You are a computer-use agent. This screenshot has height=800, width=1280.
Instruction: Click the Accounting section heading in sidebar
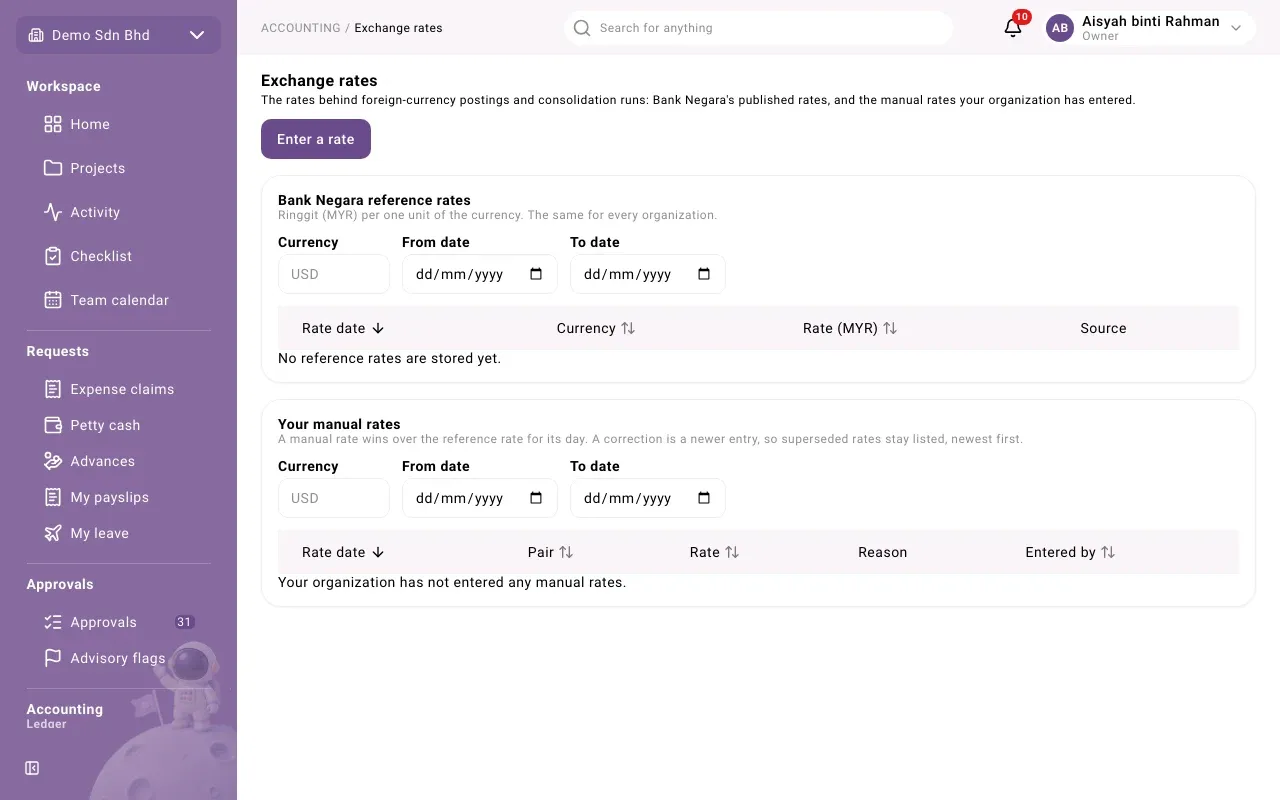65,709
